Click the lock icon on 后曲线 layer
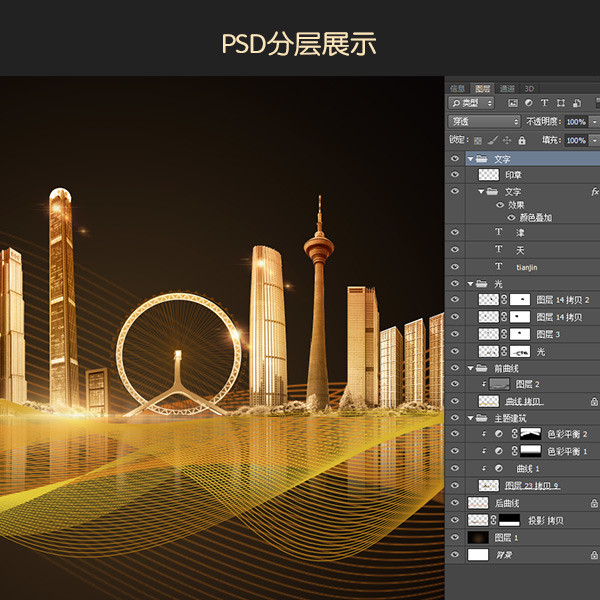Image resolution: width=600 pixels, height=600 pixels. coord(594,504)
